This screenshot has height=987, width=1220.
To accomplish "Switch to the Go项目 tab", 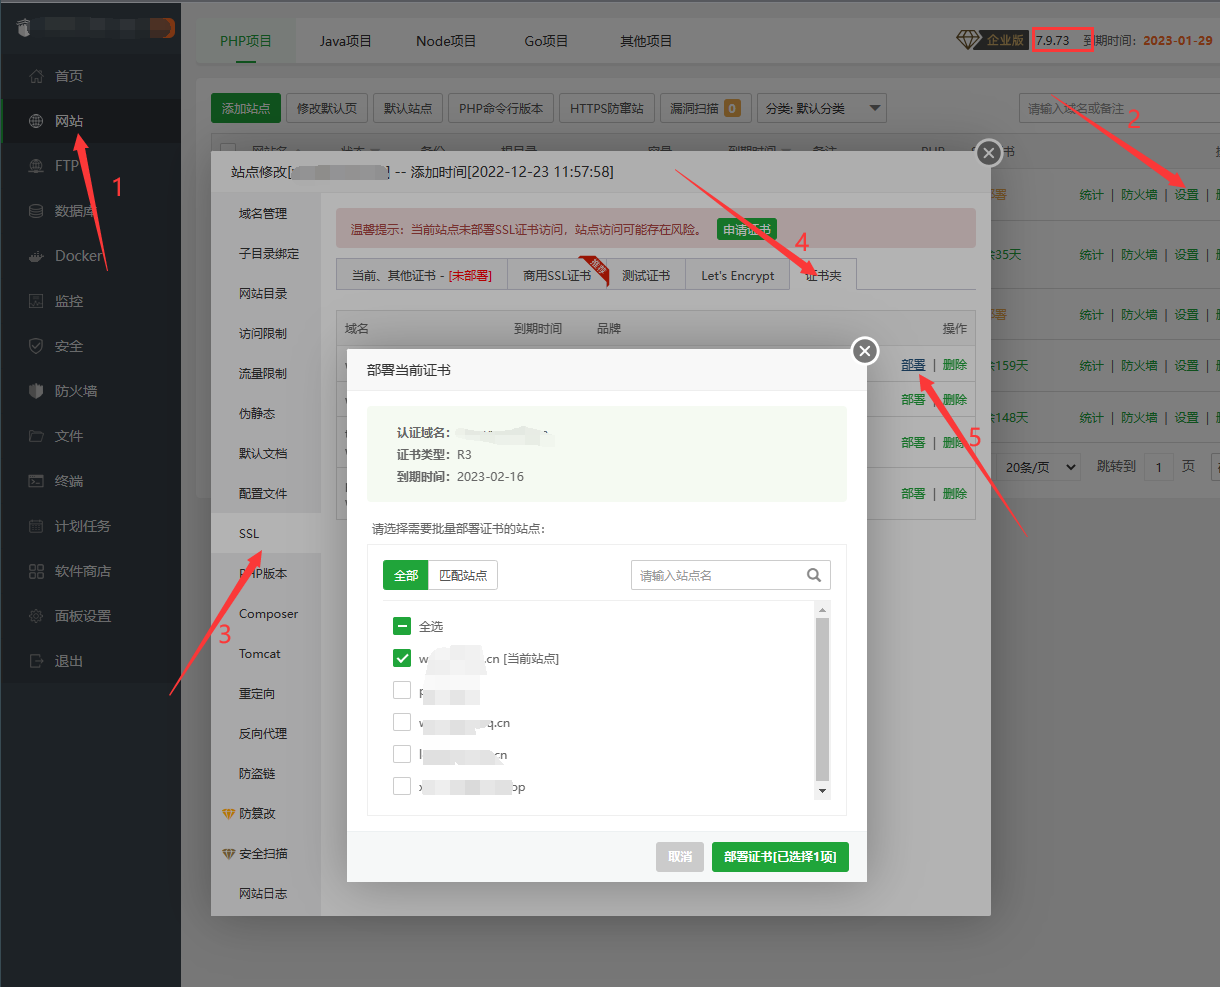I will (546, 41).
